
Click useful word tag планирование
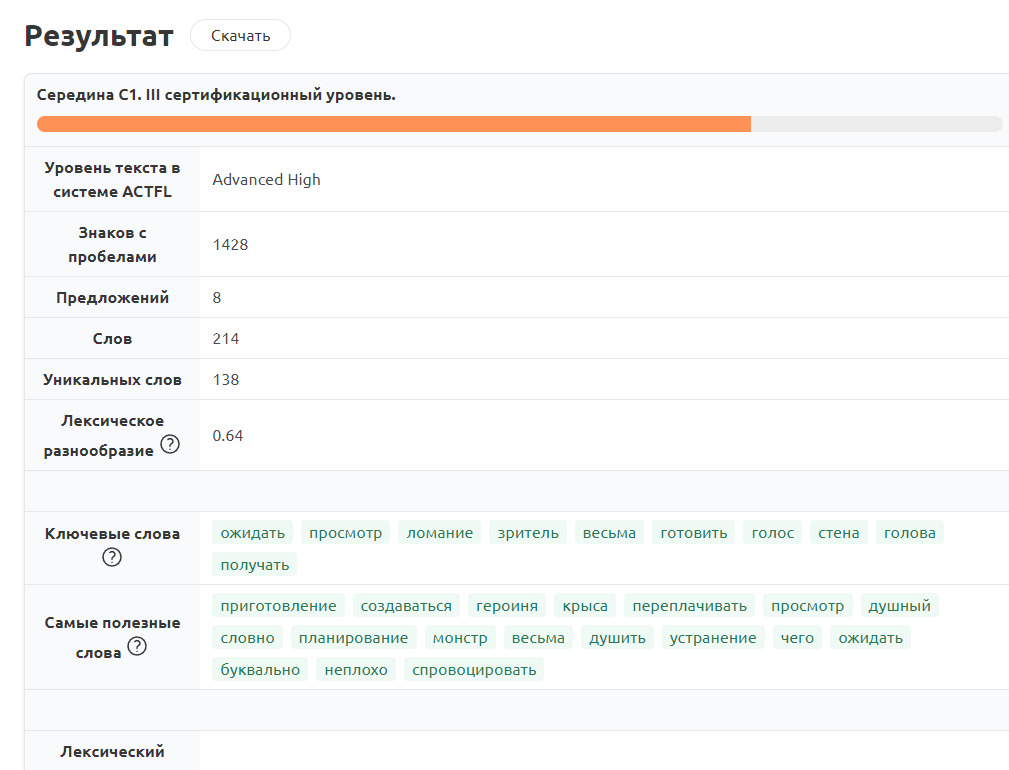pos(354,638)
